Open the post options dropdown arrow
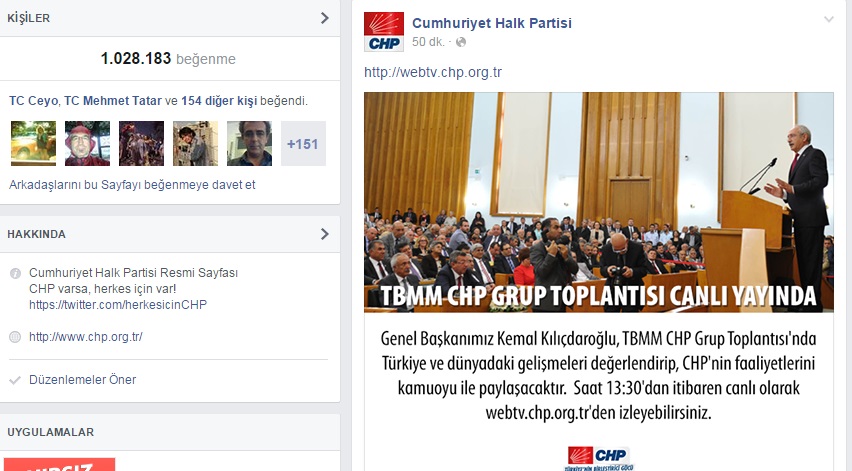Image resolution: width=852 pixels, height=471 pixels. click(829, 20)
